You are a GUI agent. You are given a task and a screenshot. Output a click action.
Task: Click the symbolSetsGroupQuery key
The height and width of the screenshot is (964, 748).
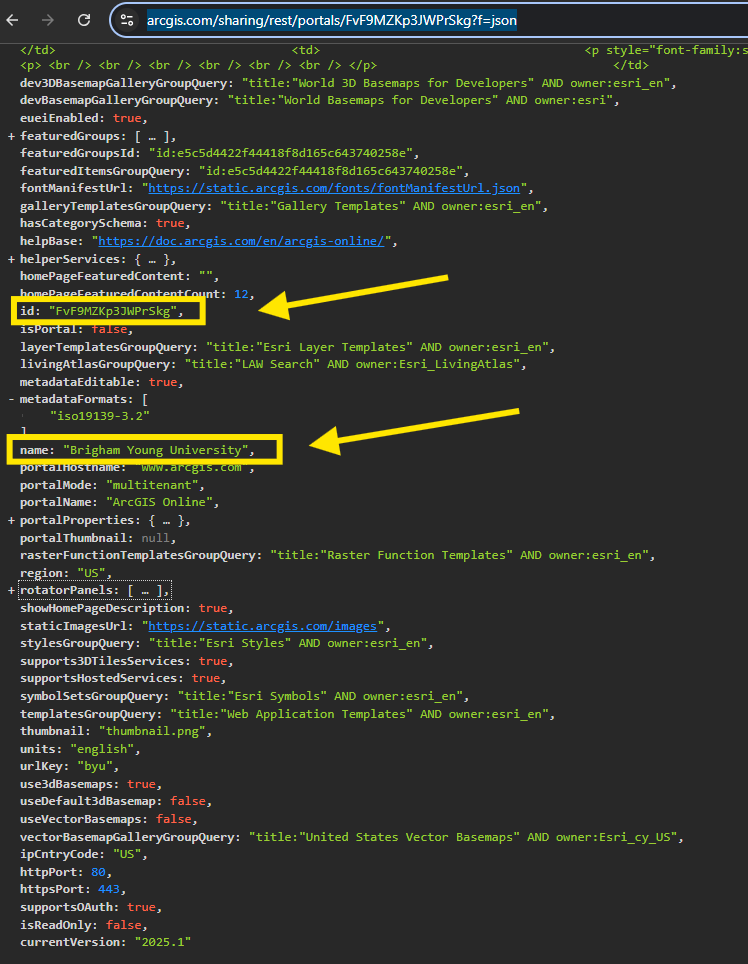pos(91,696)
